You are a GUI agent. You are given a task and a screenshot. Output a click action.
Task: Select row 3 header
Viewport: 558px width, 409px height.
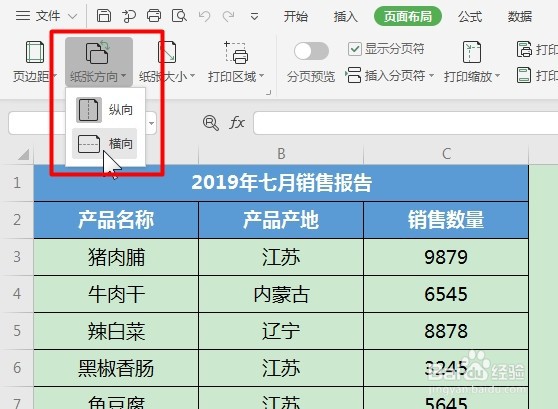pyautogui.click(x=17, y=257)
